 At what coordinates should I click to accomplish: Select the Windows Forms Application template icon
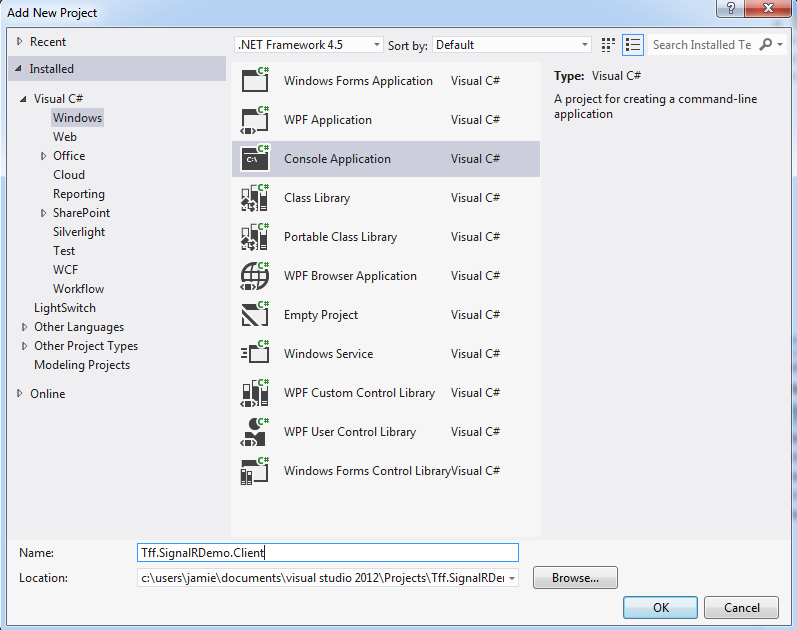pyautogui.click(x=256, y=81)
